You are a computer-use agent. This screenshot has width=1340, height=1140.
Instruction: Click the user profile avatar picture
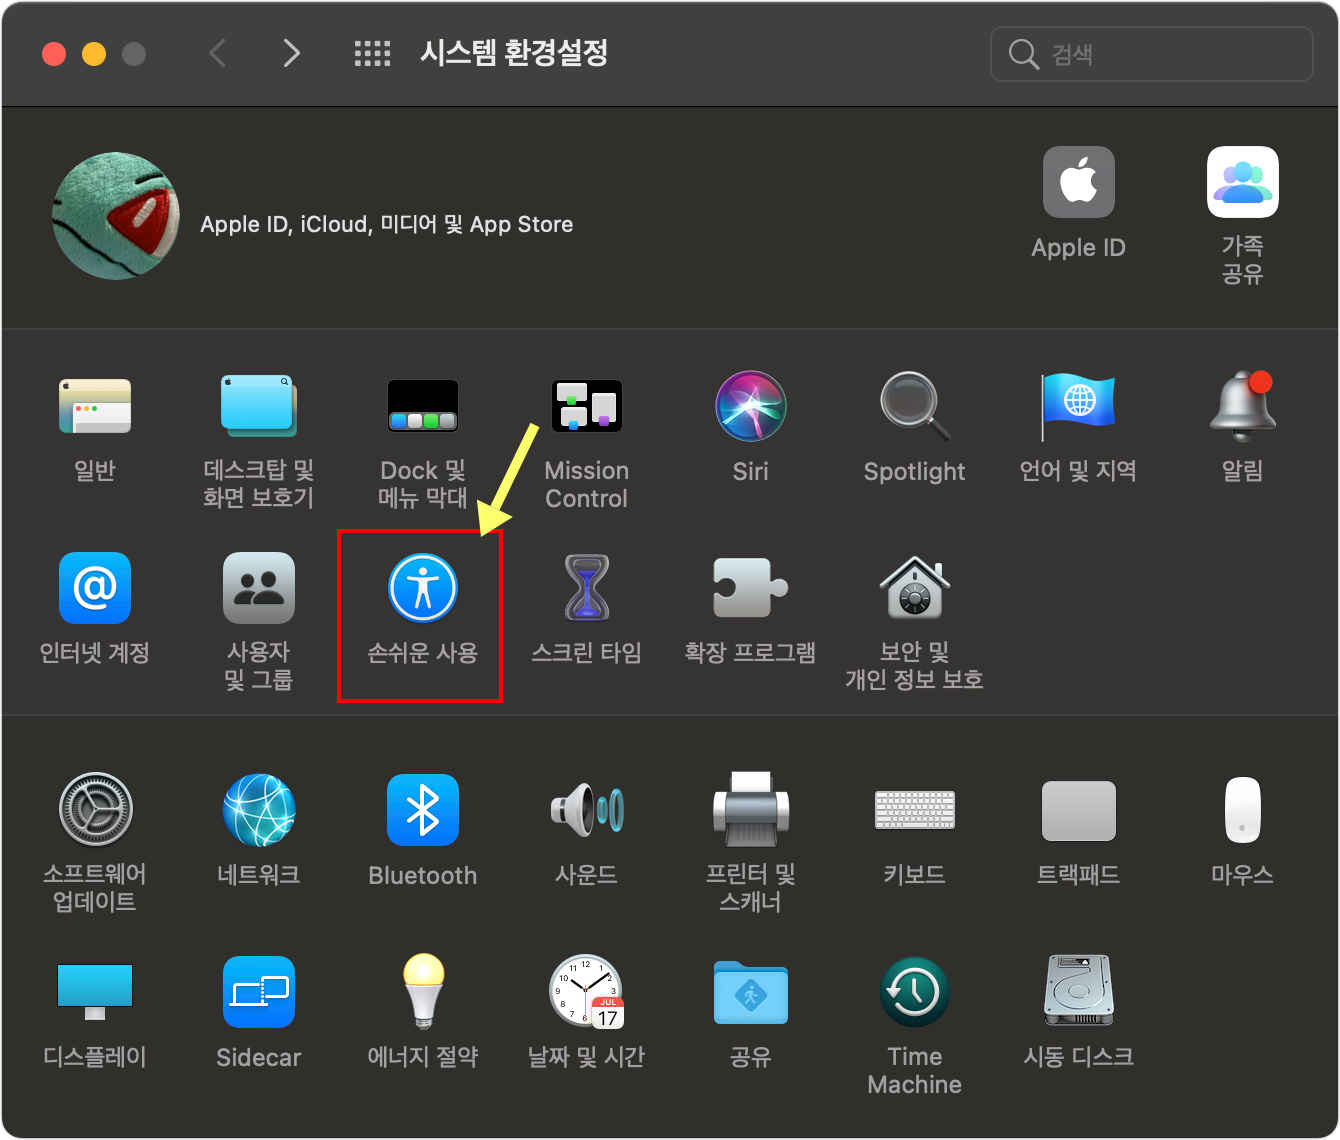(116, 216)
